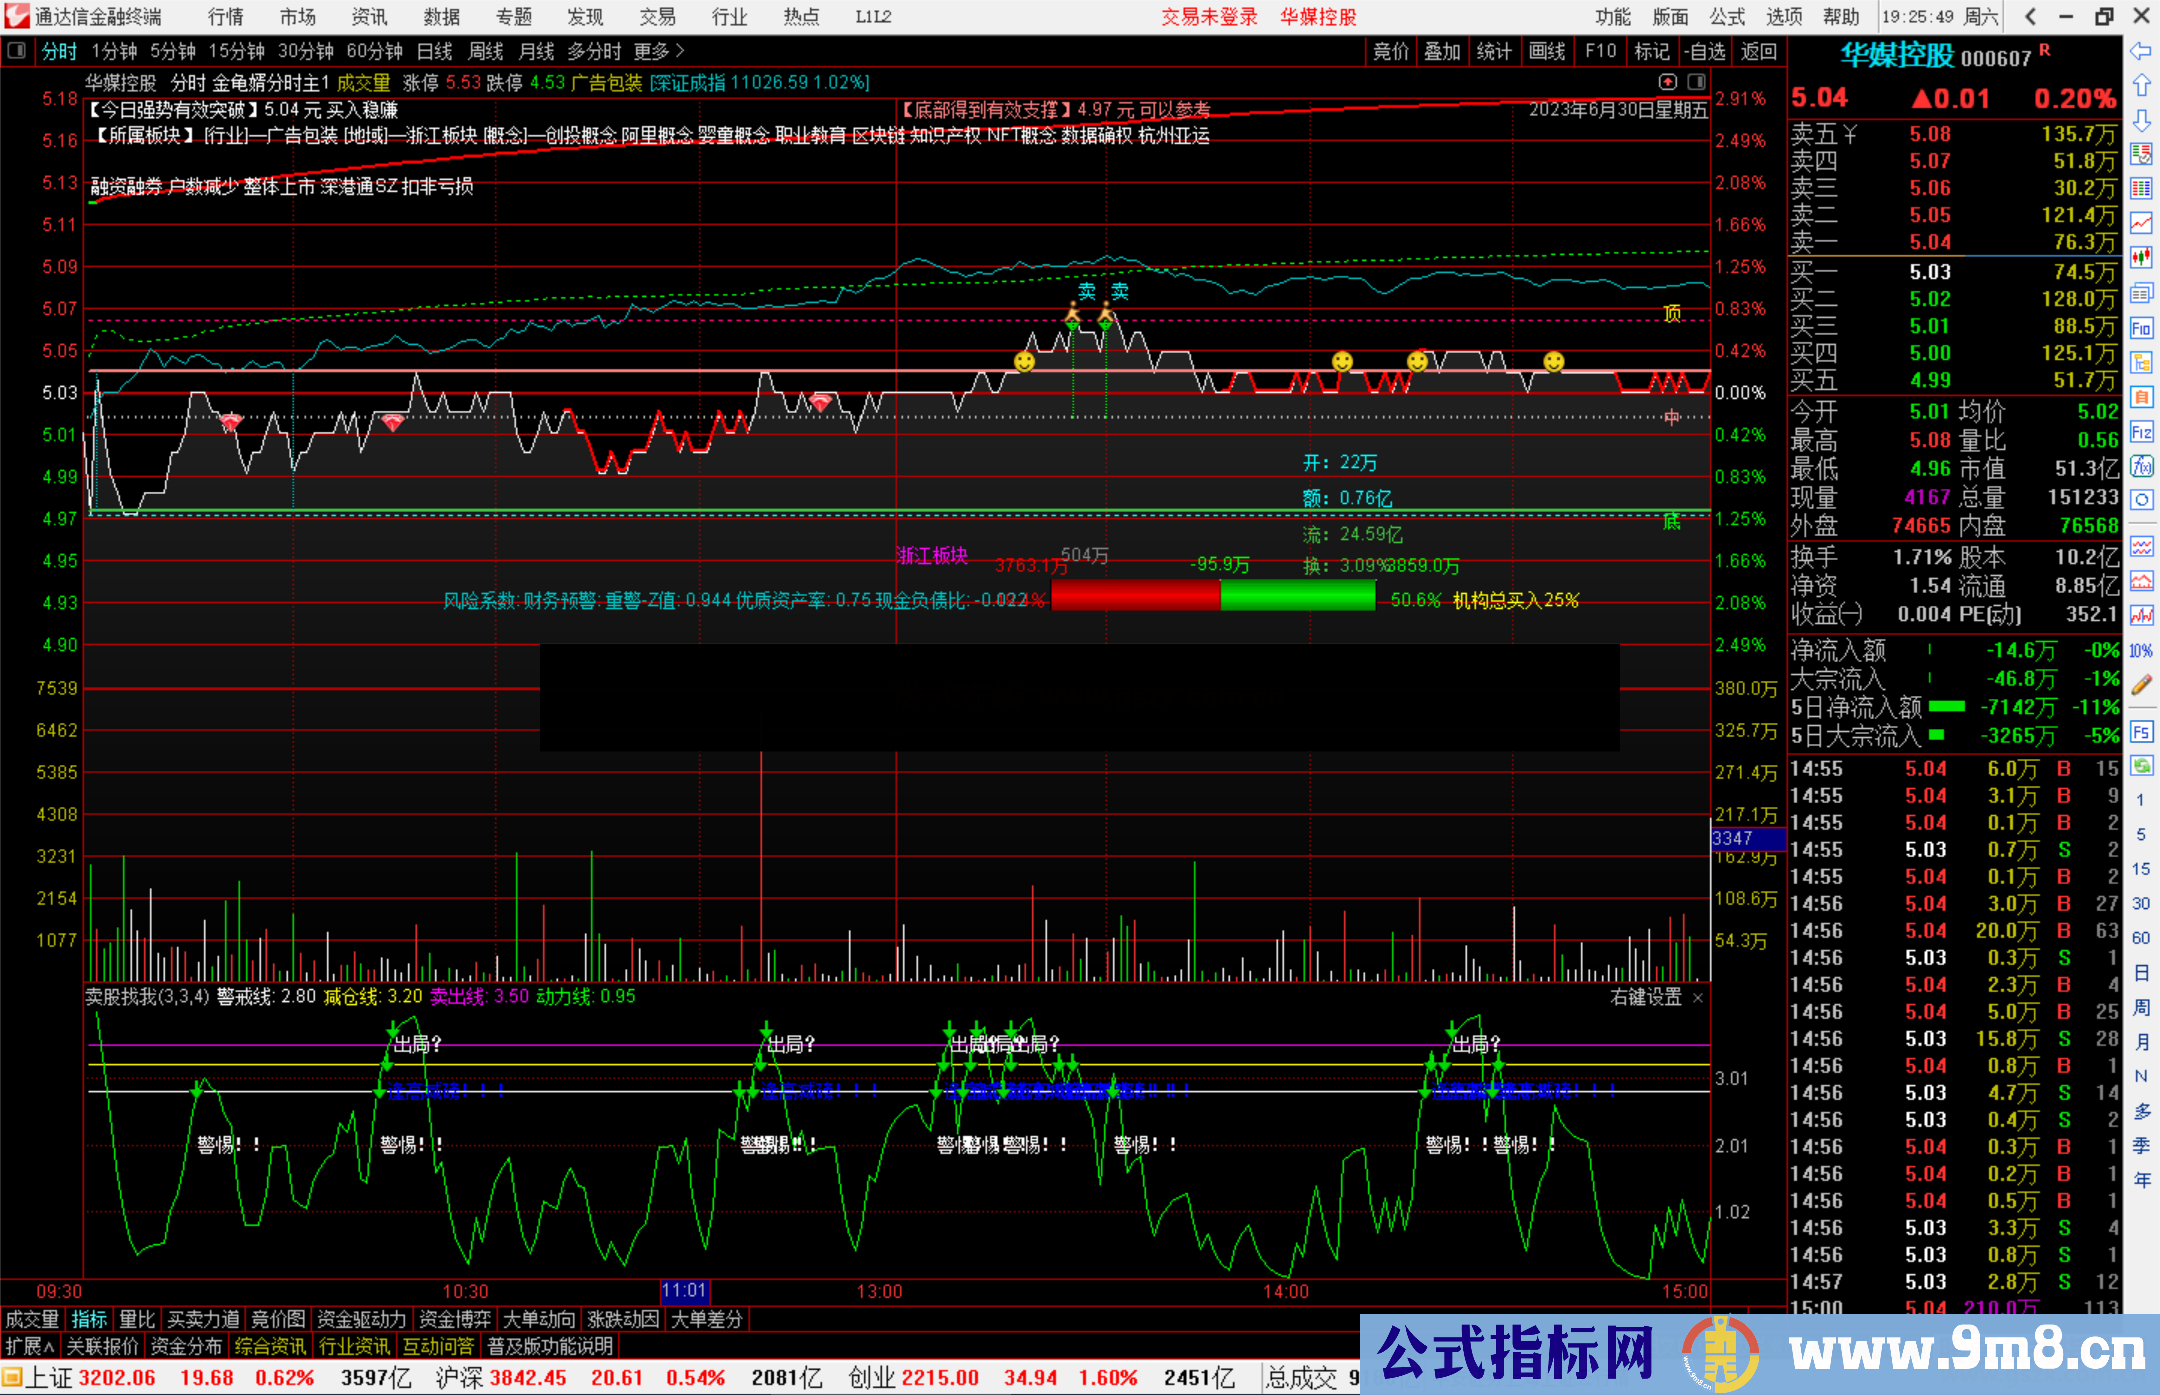
Task: Click the red area-chart sidebar icon
Action: coord(2141,581)
